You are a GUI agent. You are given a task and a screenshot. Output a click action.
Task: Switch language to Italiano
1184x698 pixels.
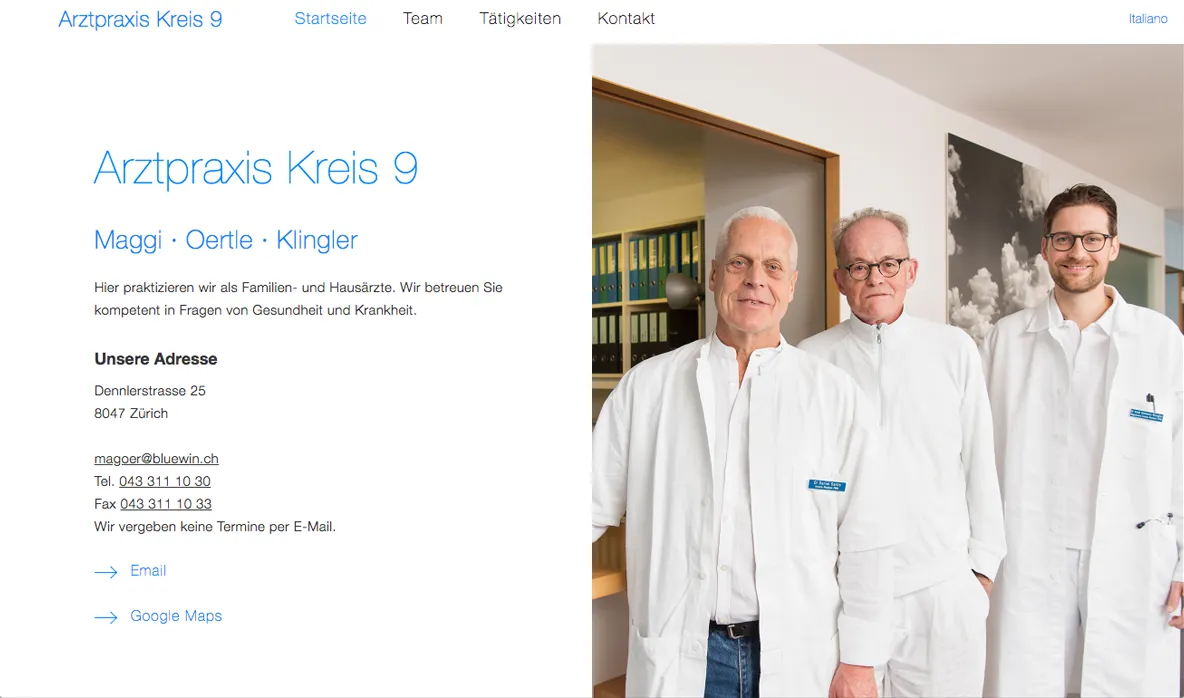[x=1148, y=19]
